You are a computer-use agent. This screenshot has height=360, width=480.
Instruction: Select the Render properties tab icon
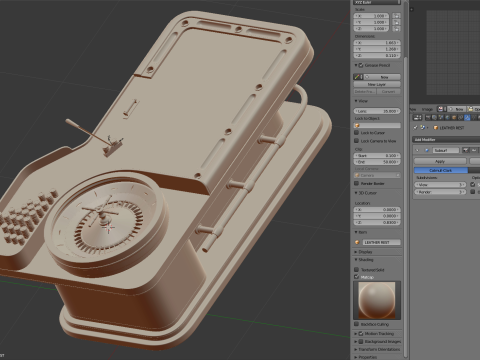[428, 118]
